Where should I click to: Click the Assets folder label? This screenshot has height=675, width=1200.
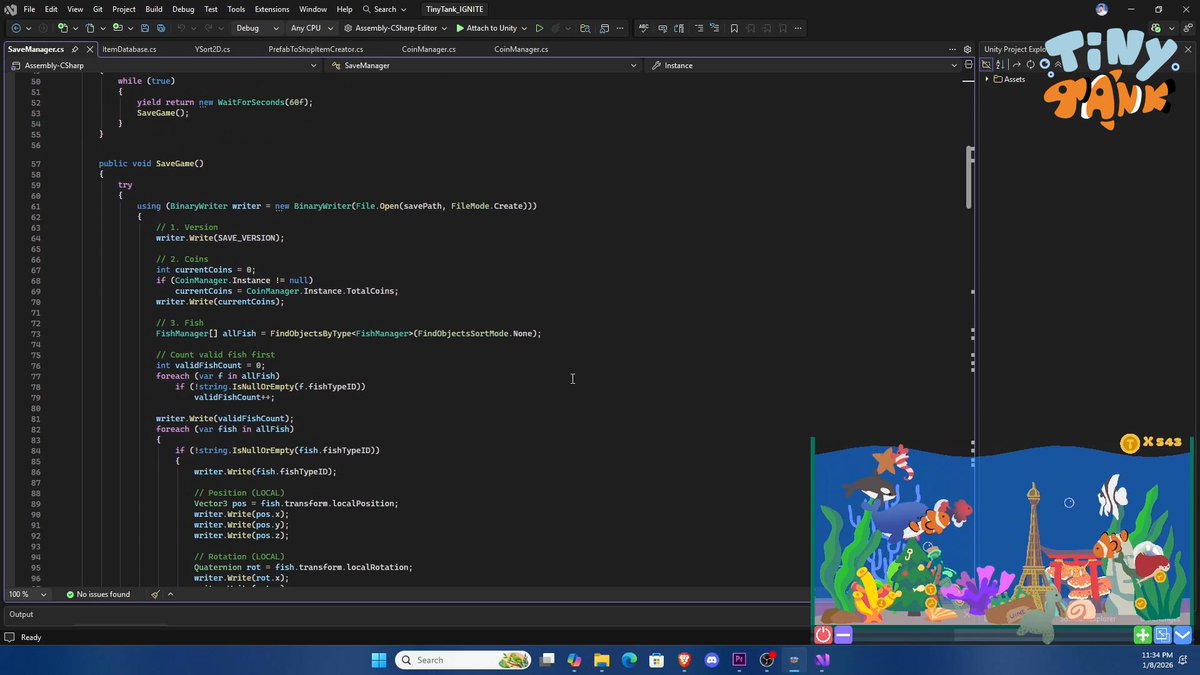(x=1015, y=79)
